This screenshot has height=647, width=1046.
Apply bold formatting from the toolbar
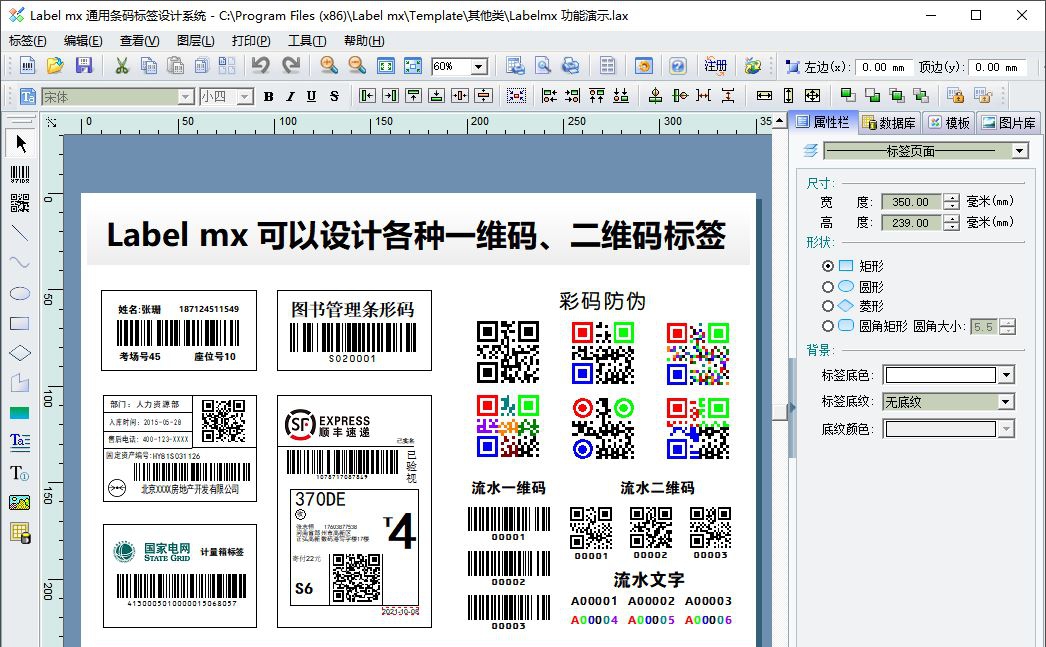click(x=268, y=95)
